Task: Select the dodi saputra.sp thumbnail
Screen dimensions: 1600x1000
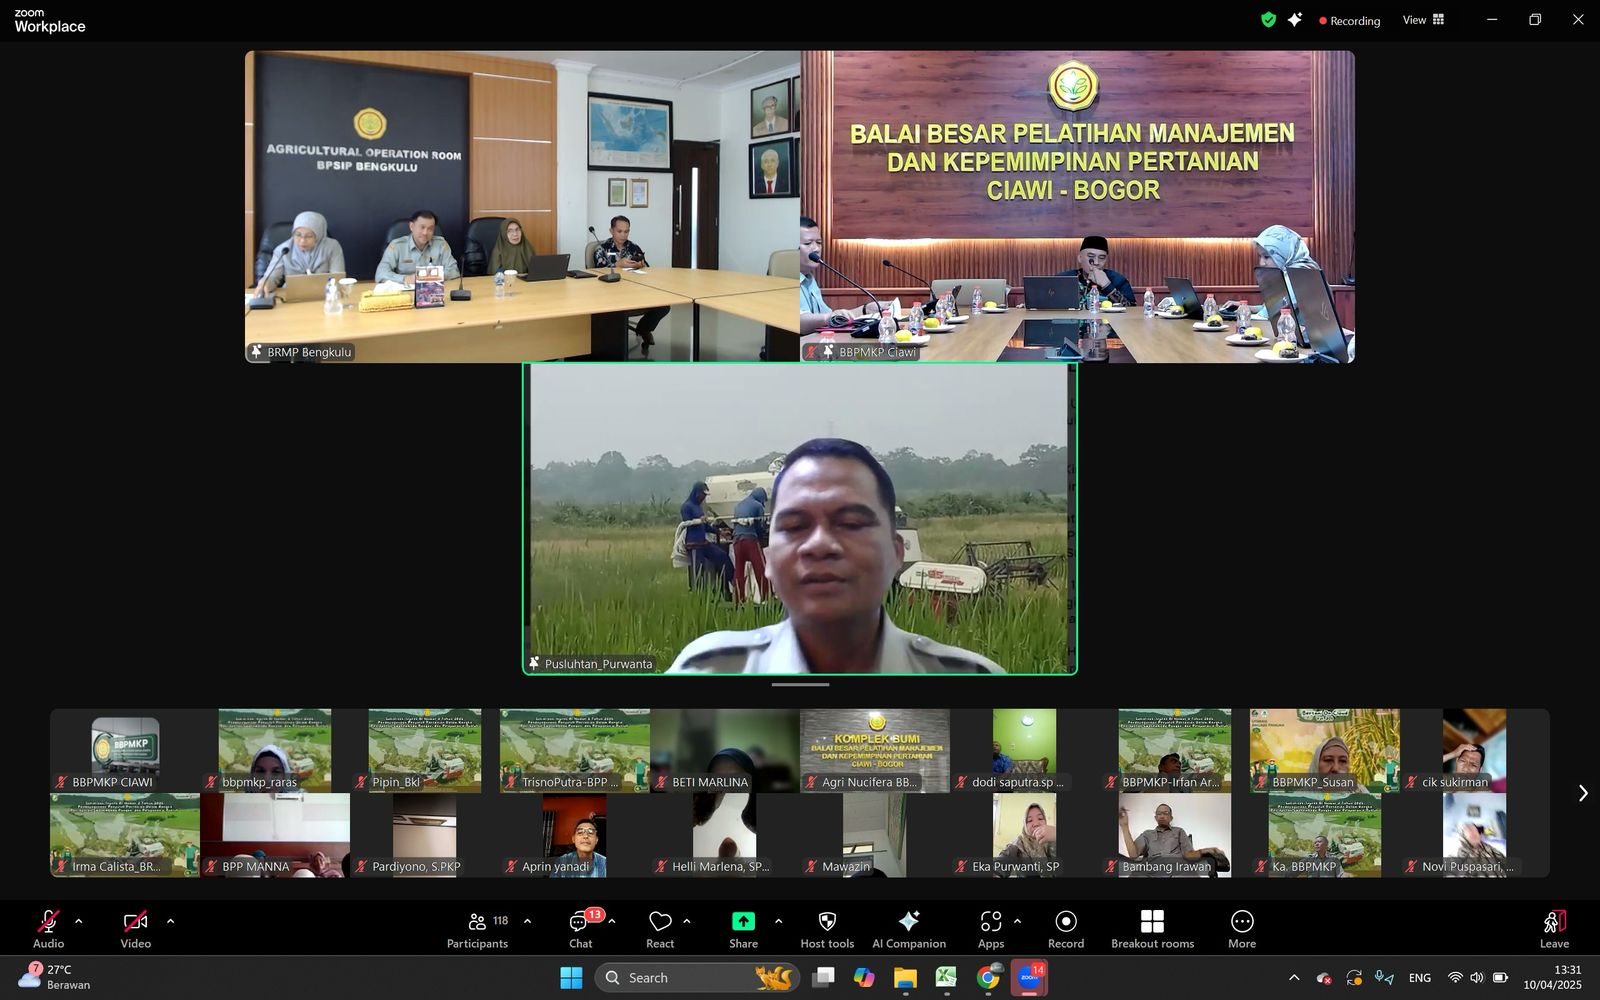Action: tap(1025, 751)
